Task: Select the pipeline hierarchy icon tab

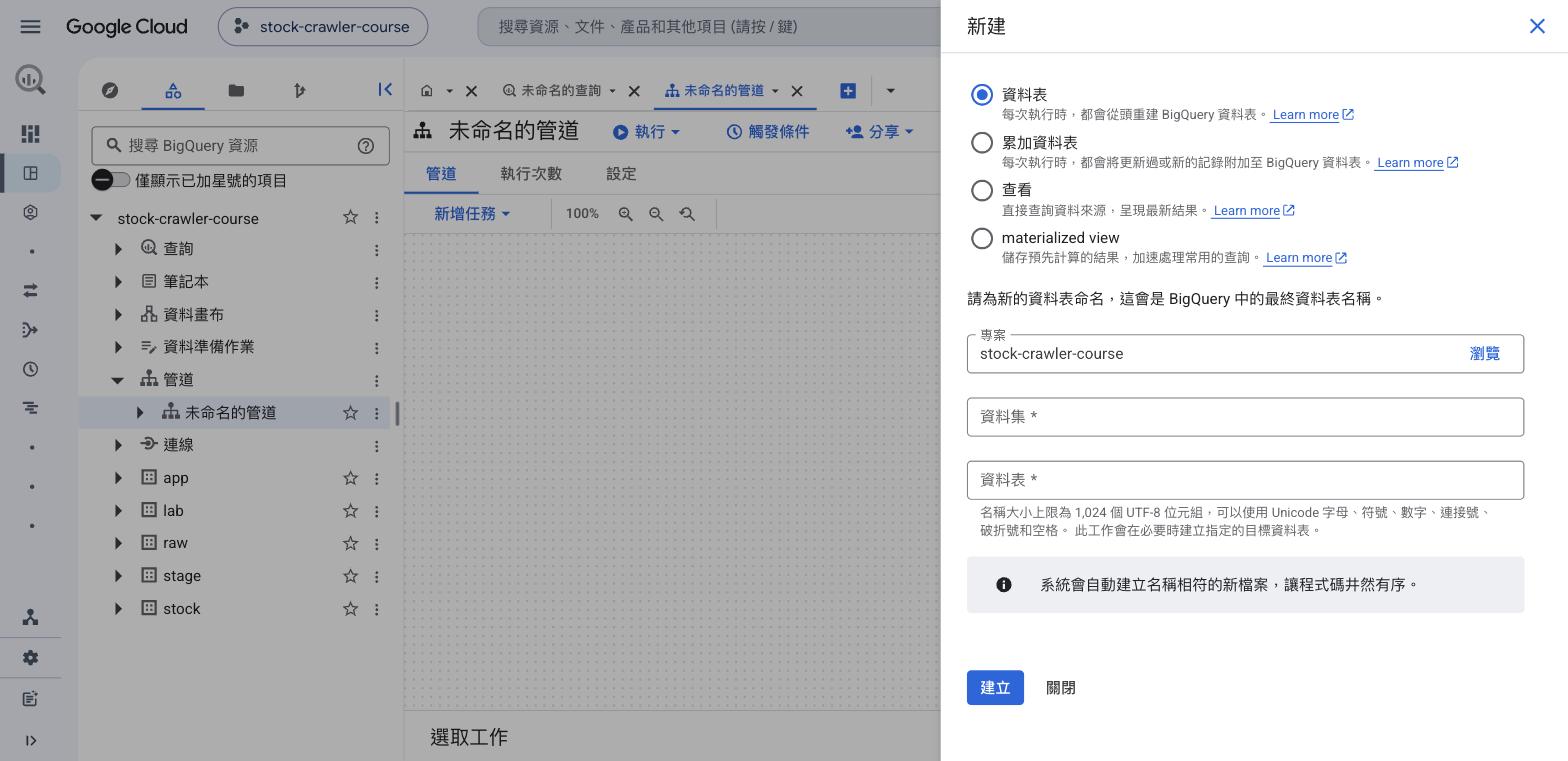Action: tap(173, 91)
